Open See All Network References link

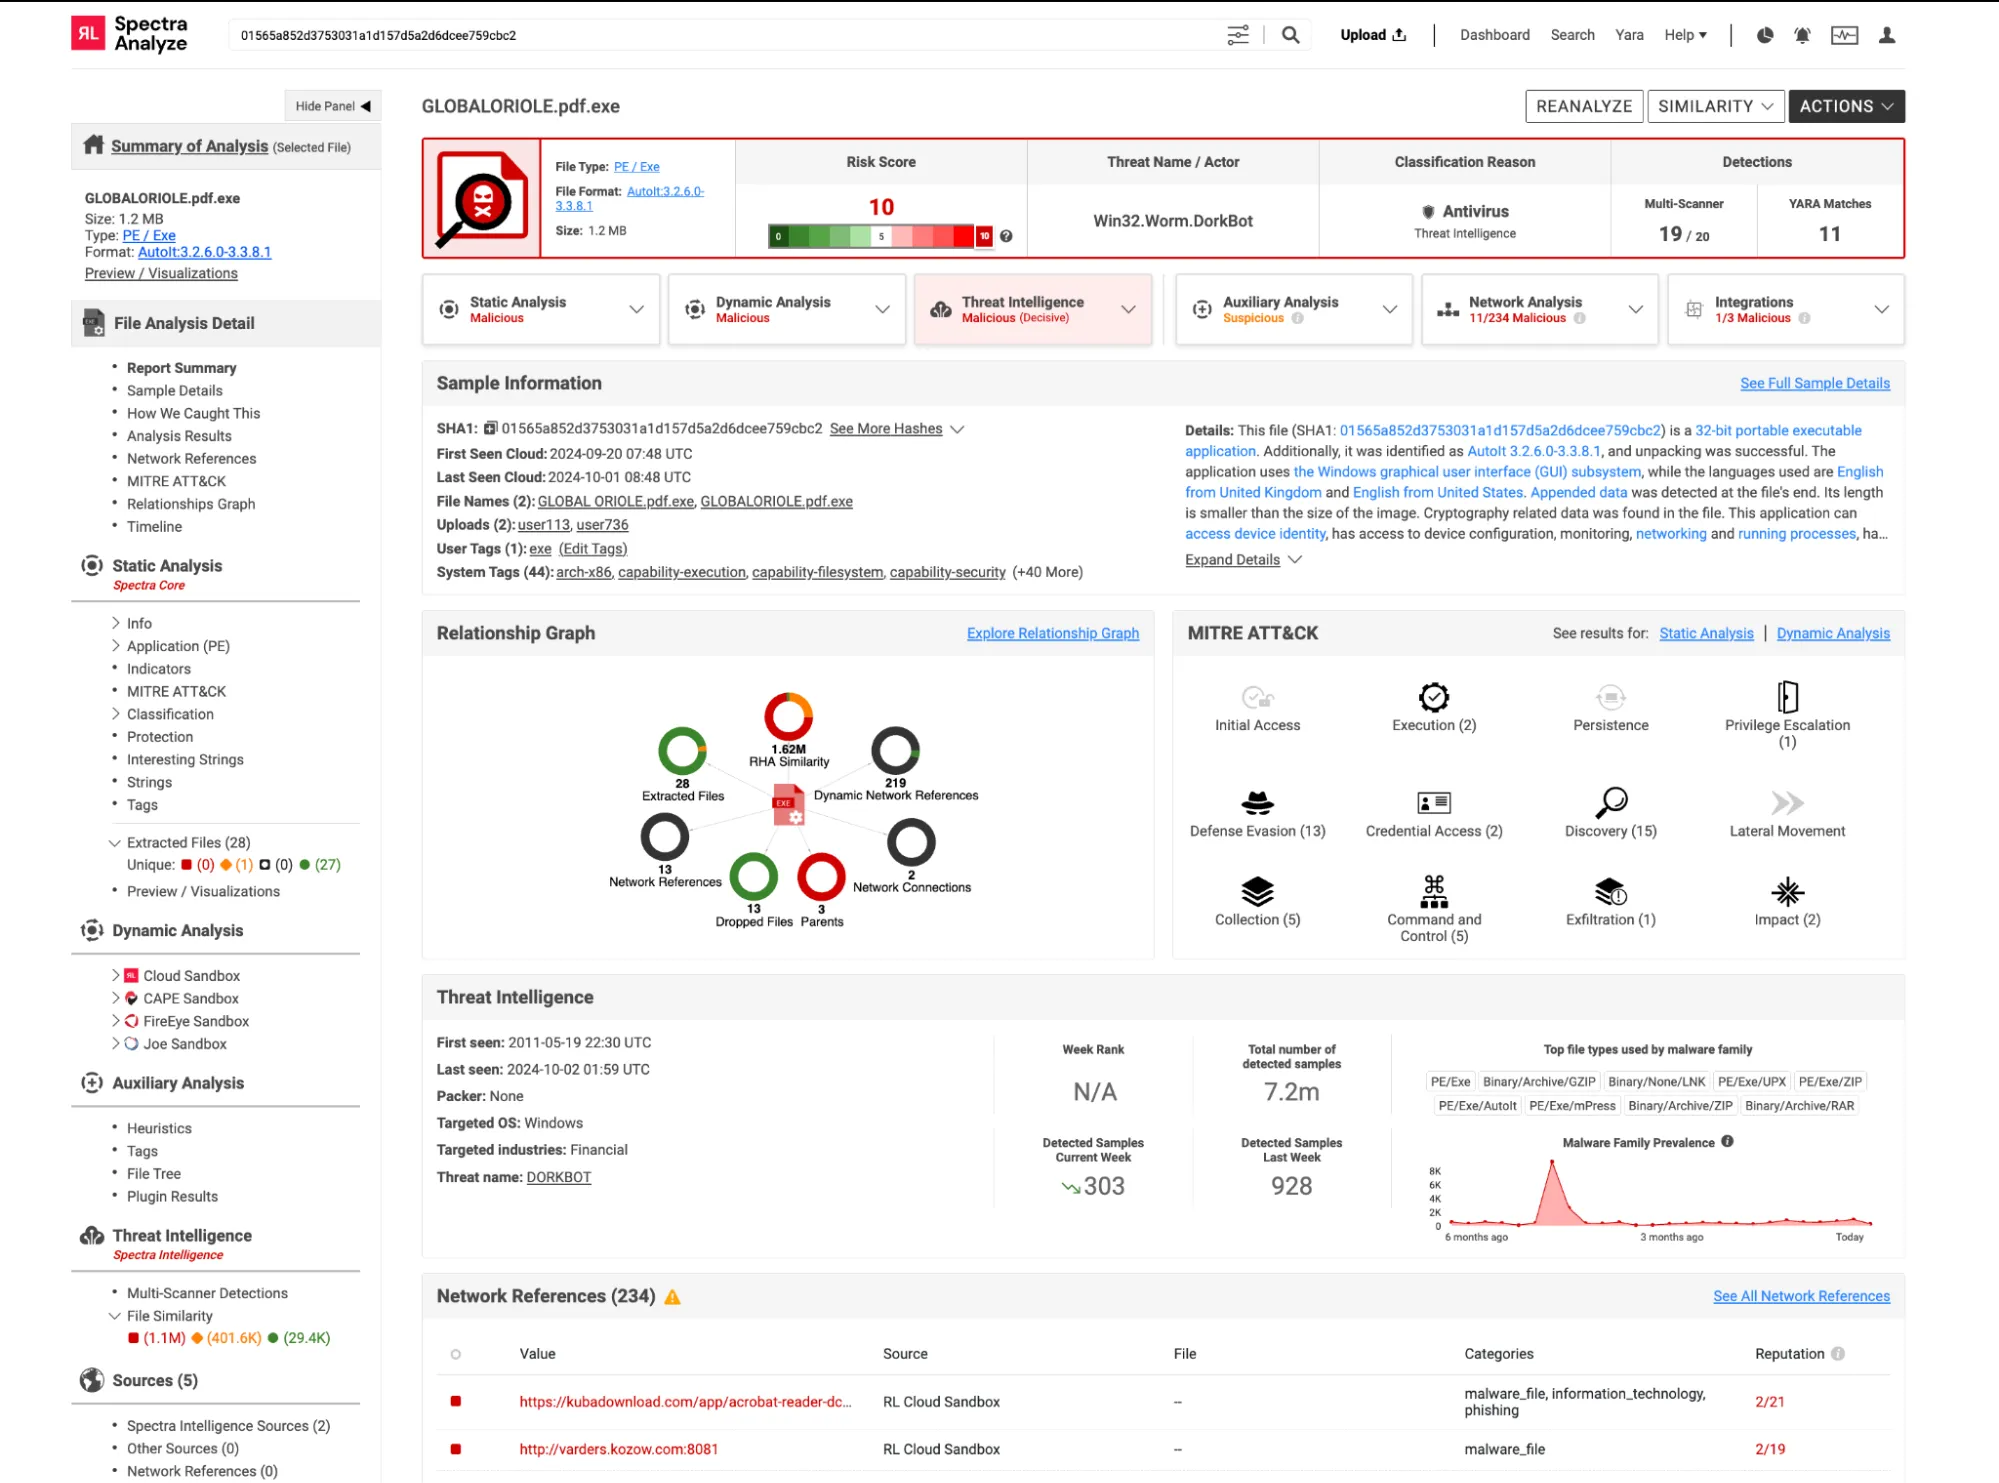coord(1801,1296)
